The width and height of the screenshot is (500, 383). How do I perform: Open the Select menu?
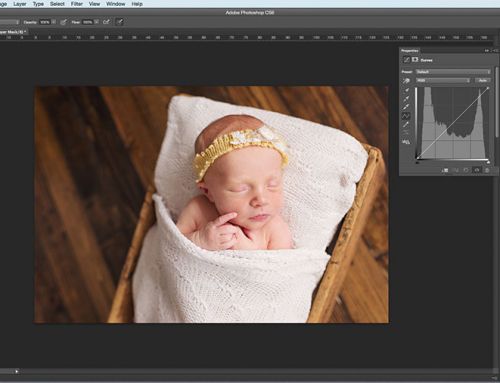pyautogui.click(x=57, y=4)
